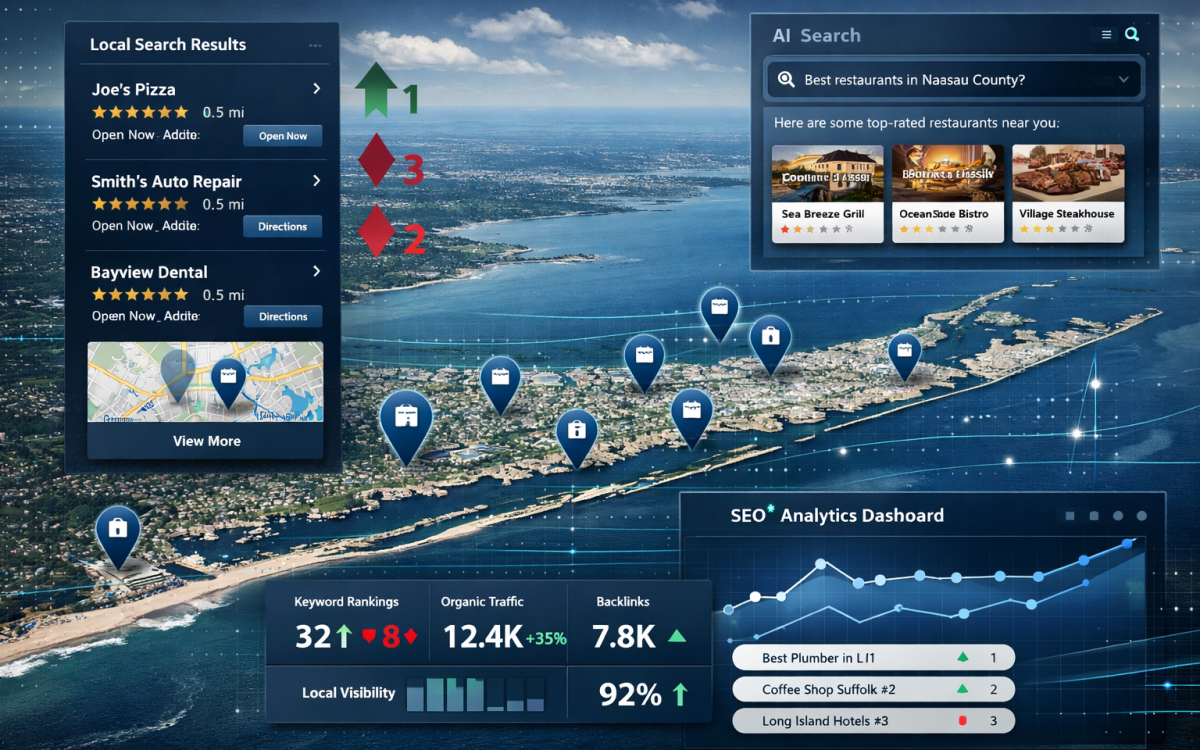The image size is (1200, 750).
Task: Click the red diamond beside number 3
Action: point(376,160)
